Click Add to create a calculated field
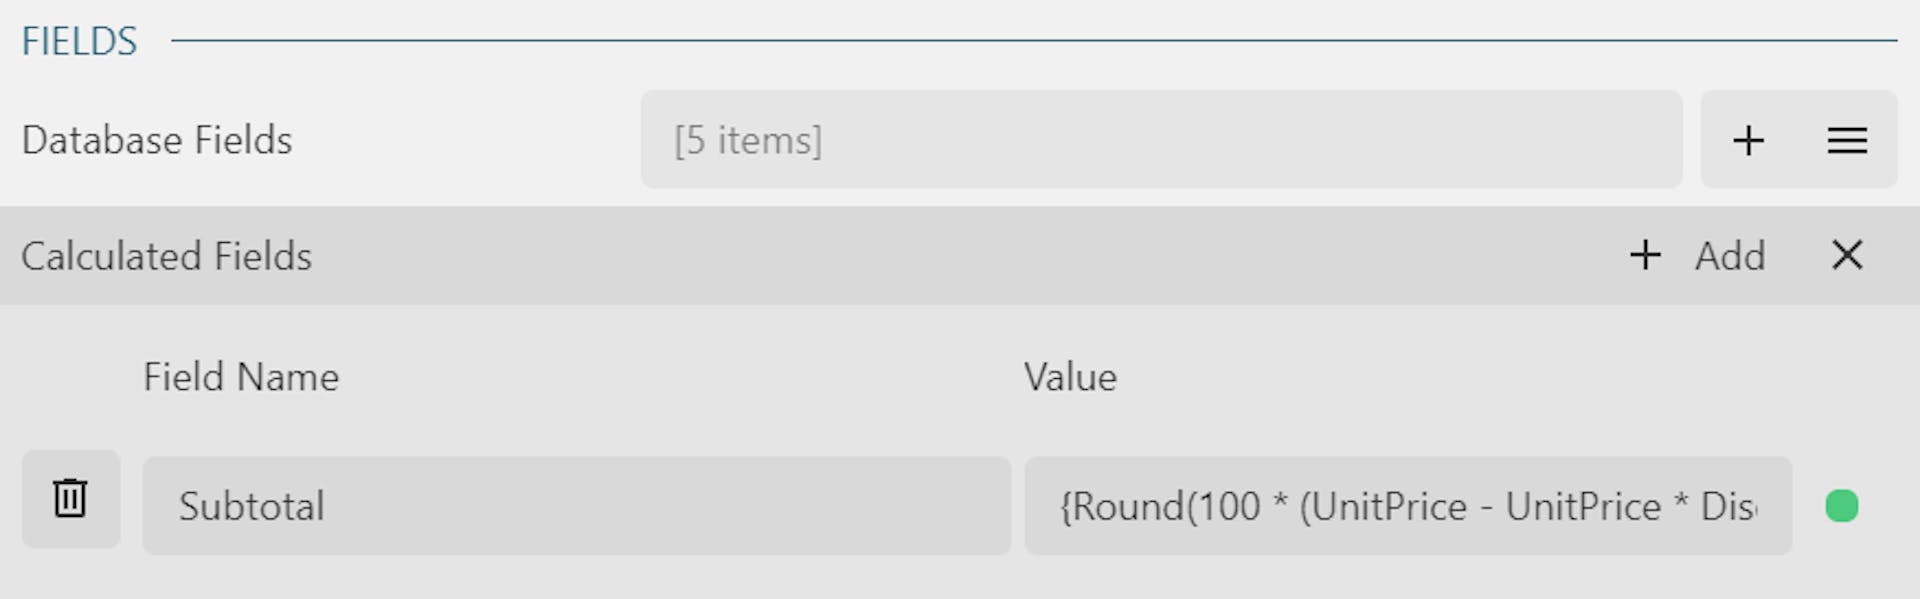The image size is (1920, 599). point(1730,256)
